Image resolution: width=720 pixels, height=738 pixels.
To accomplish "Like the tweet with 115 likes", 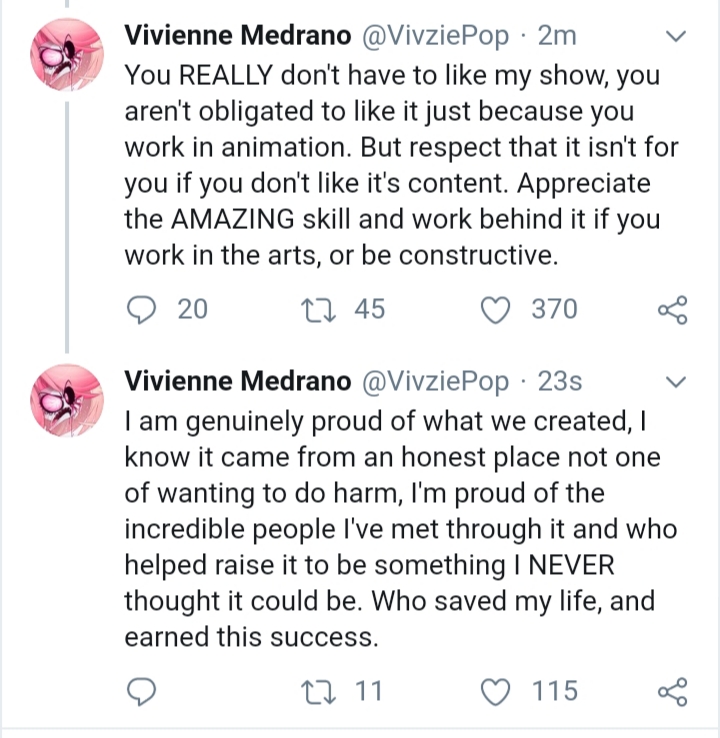I will 495,691.
